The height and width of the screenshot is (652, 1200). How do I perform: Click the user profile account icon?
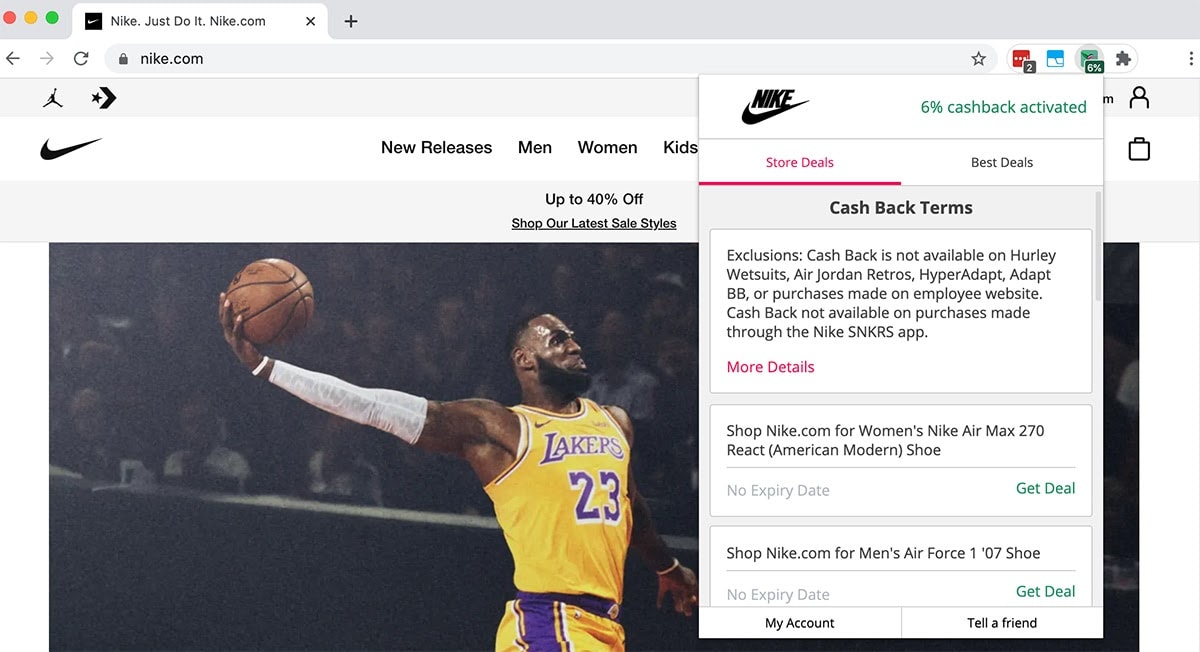[x=1139, y=98]
